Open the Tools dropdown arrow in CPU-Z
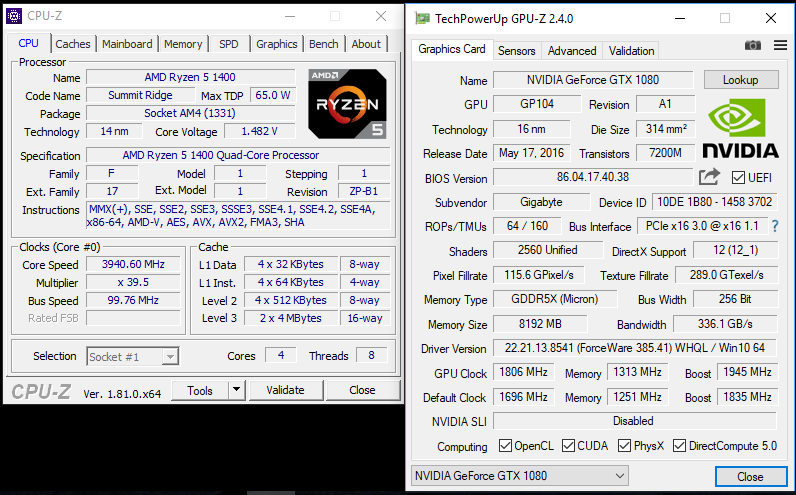 (236, 390)
